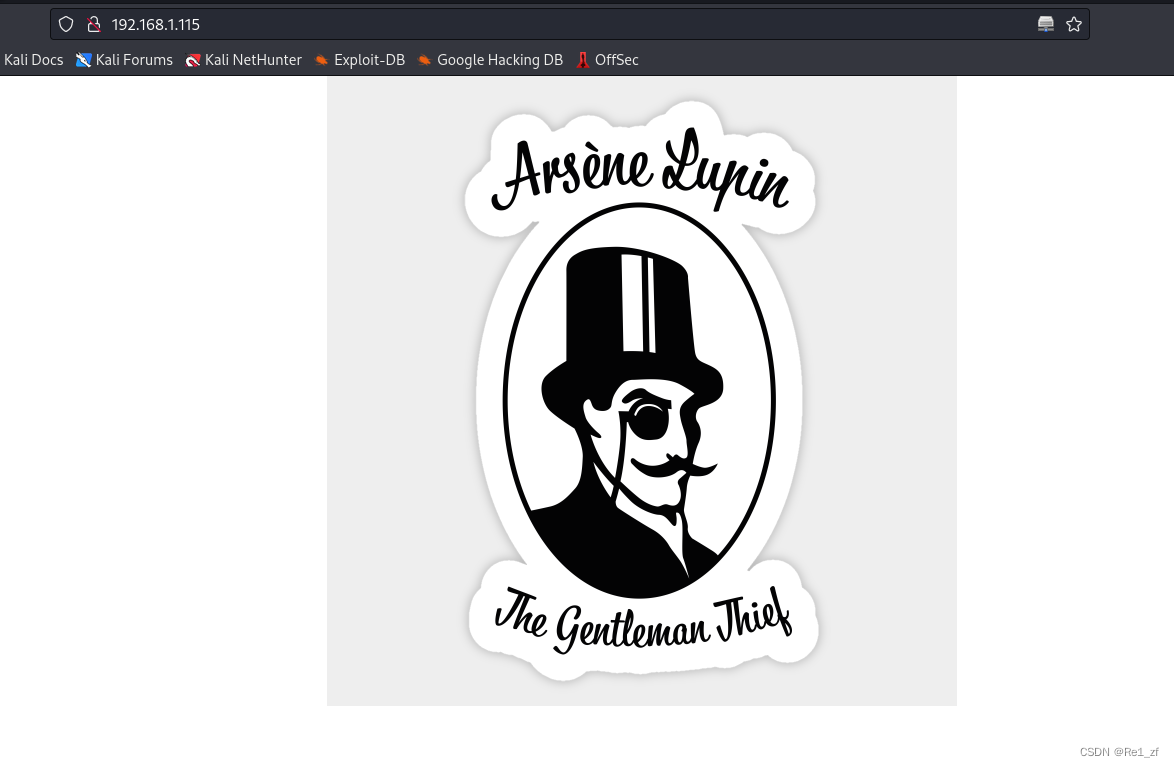Click the tracking protection shield icon
This screenshot has height=767, width=1174.
(66, 24)
